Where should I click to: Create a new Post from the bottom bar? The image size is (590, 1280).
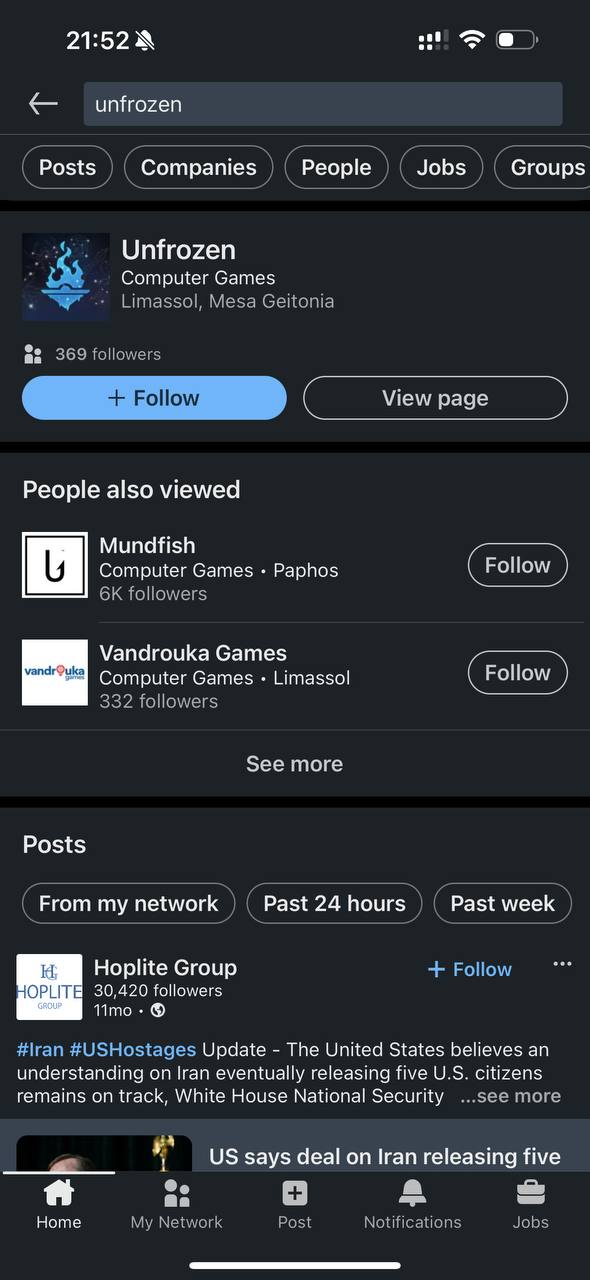[295, 1204]
